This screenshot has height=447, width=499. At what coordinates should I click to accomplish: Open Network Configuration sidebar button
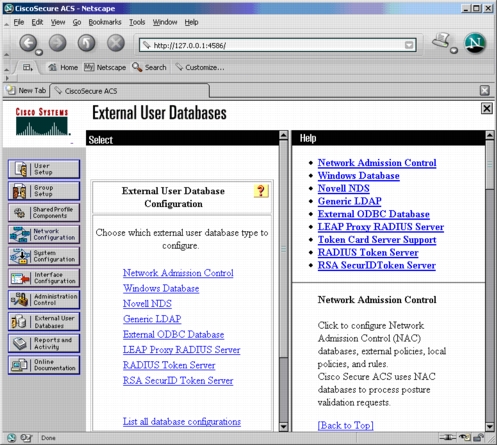click(44, 235)
